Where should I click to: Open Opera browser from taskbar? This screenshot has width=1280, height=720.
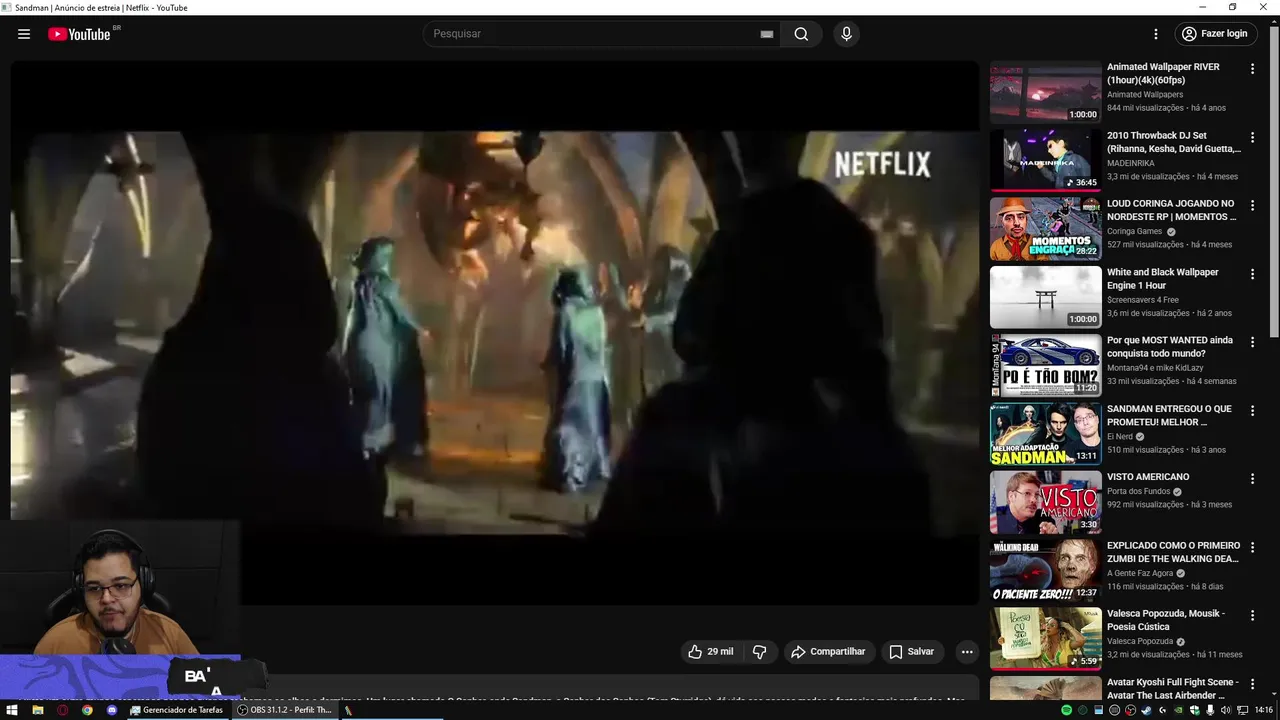(62, 710)
